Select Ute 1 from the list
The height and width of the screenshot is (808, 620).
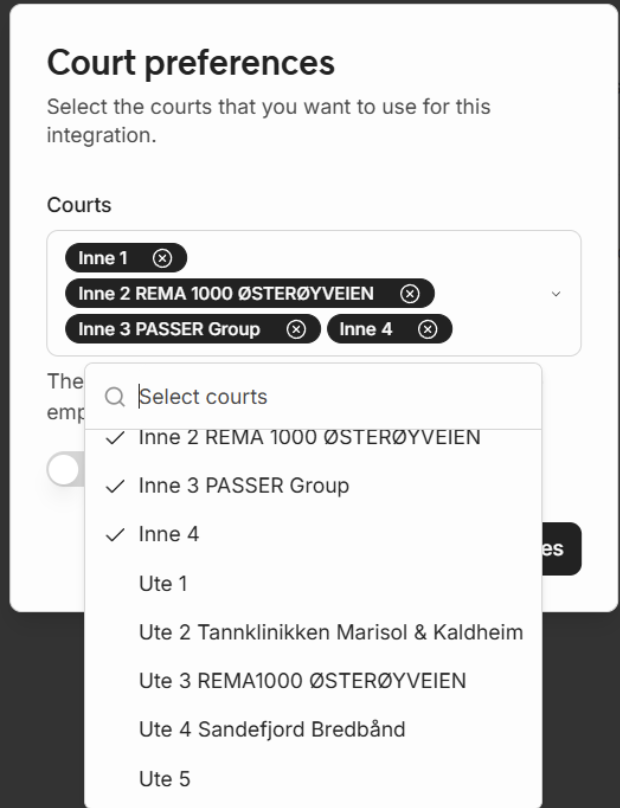pos(163,584)
